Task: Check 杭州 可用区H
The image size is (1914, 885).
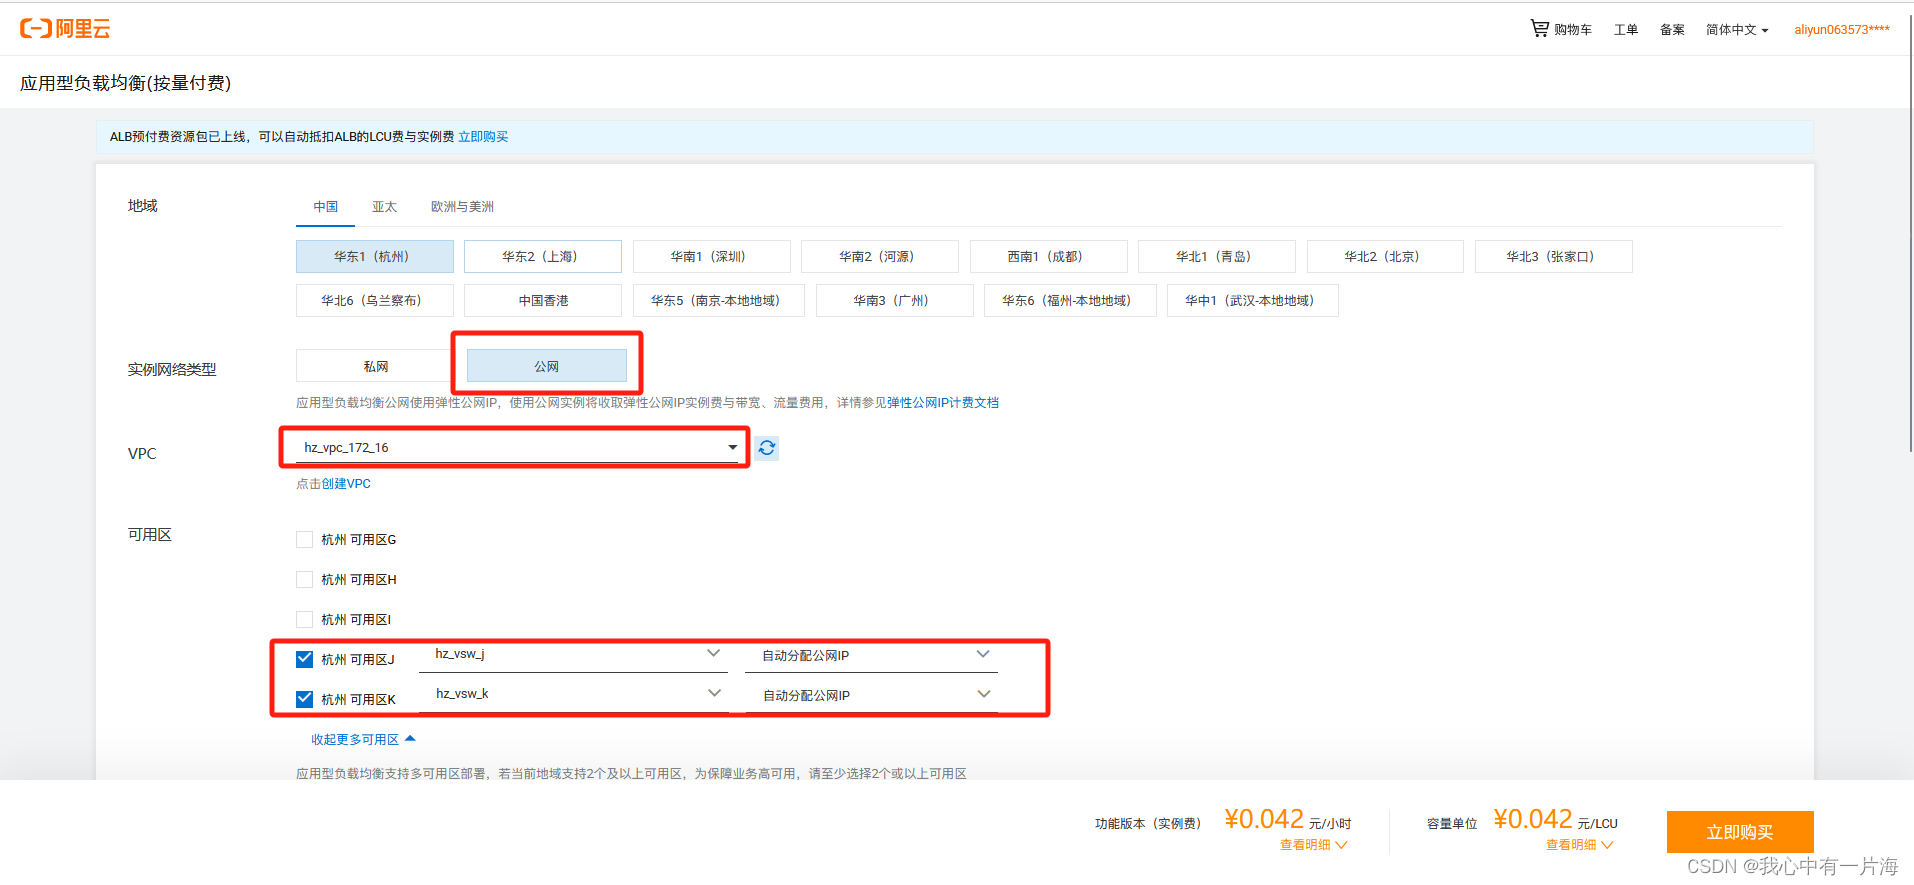Action: point(305,580)
